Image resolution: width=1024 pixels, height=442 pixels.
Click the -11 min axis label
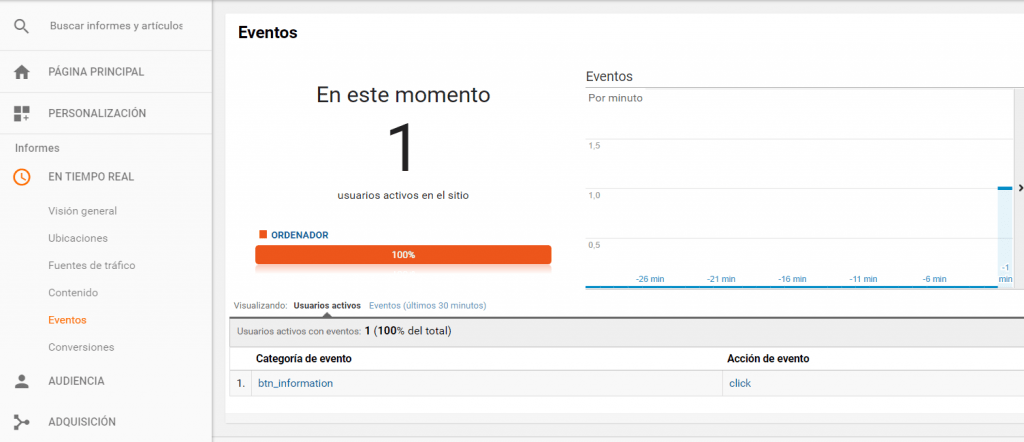pyautogui.click(x=863, y=279)
